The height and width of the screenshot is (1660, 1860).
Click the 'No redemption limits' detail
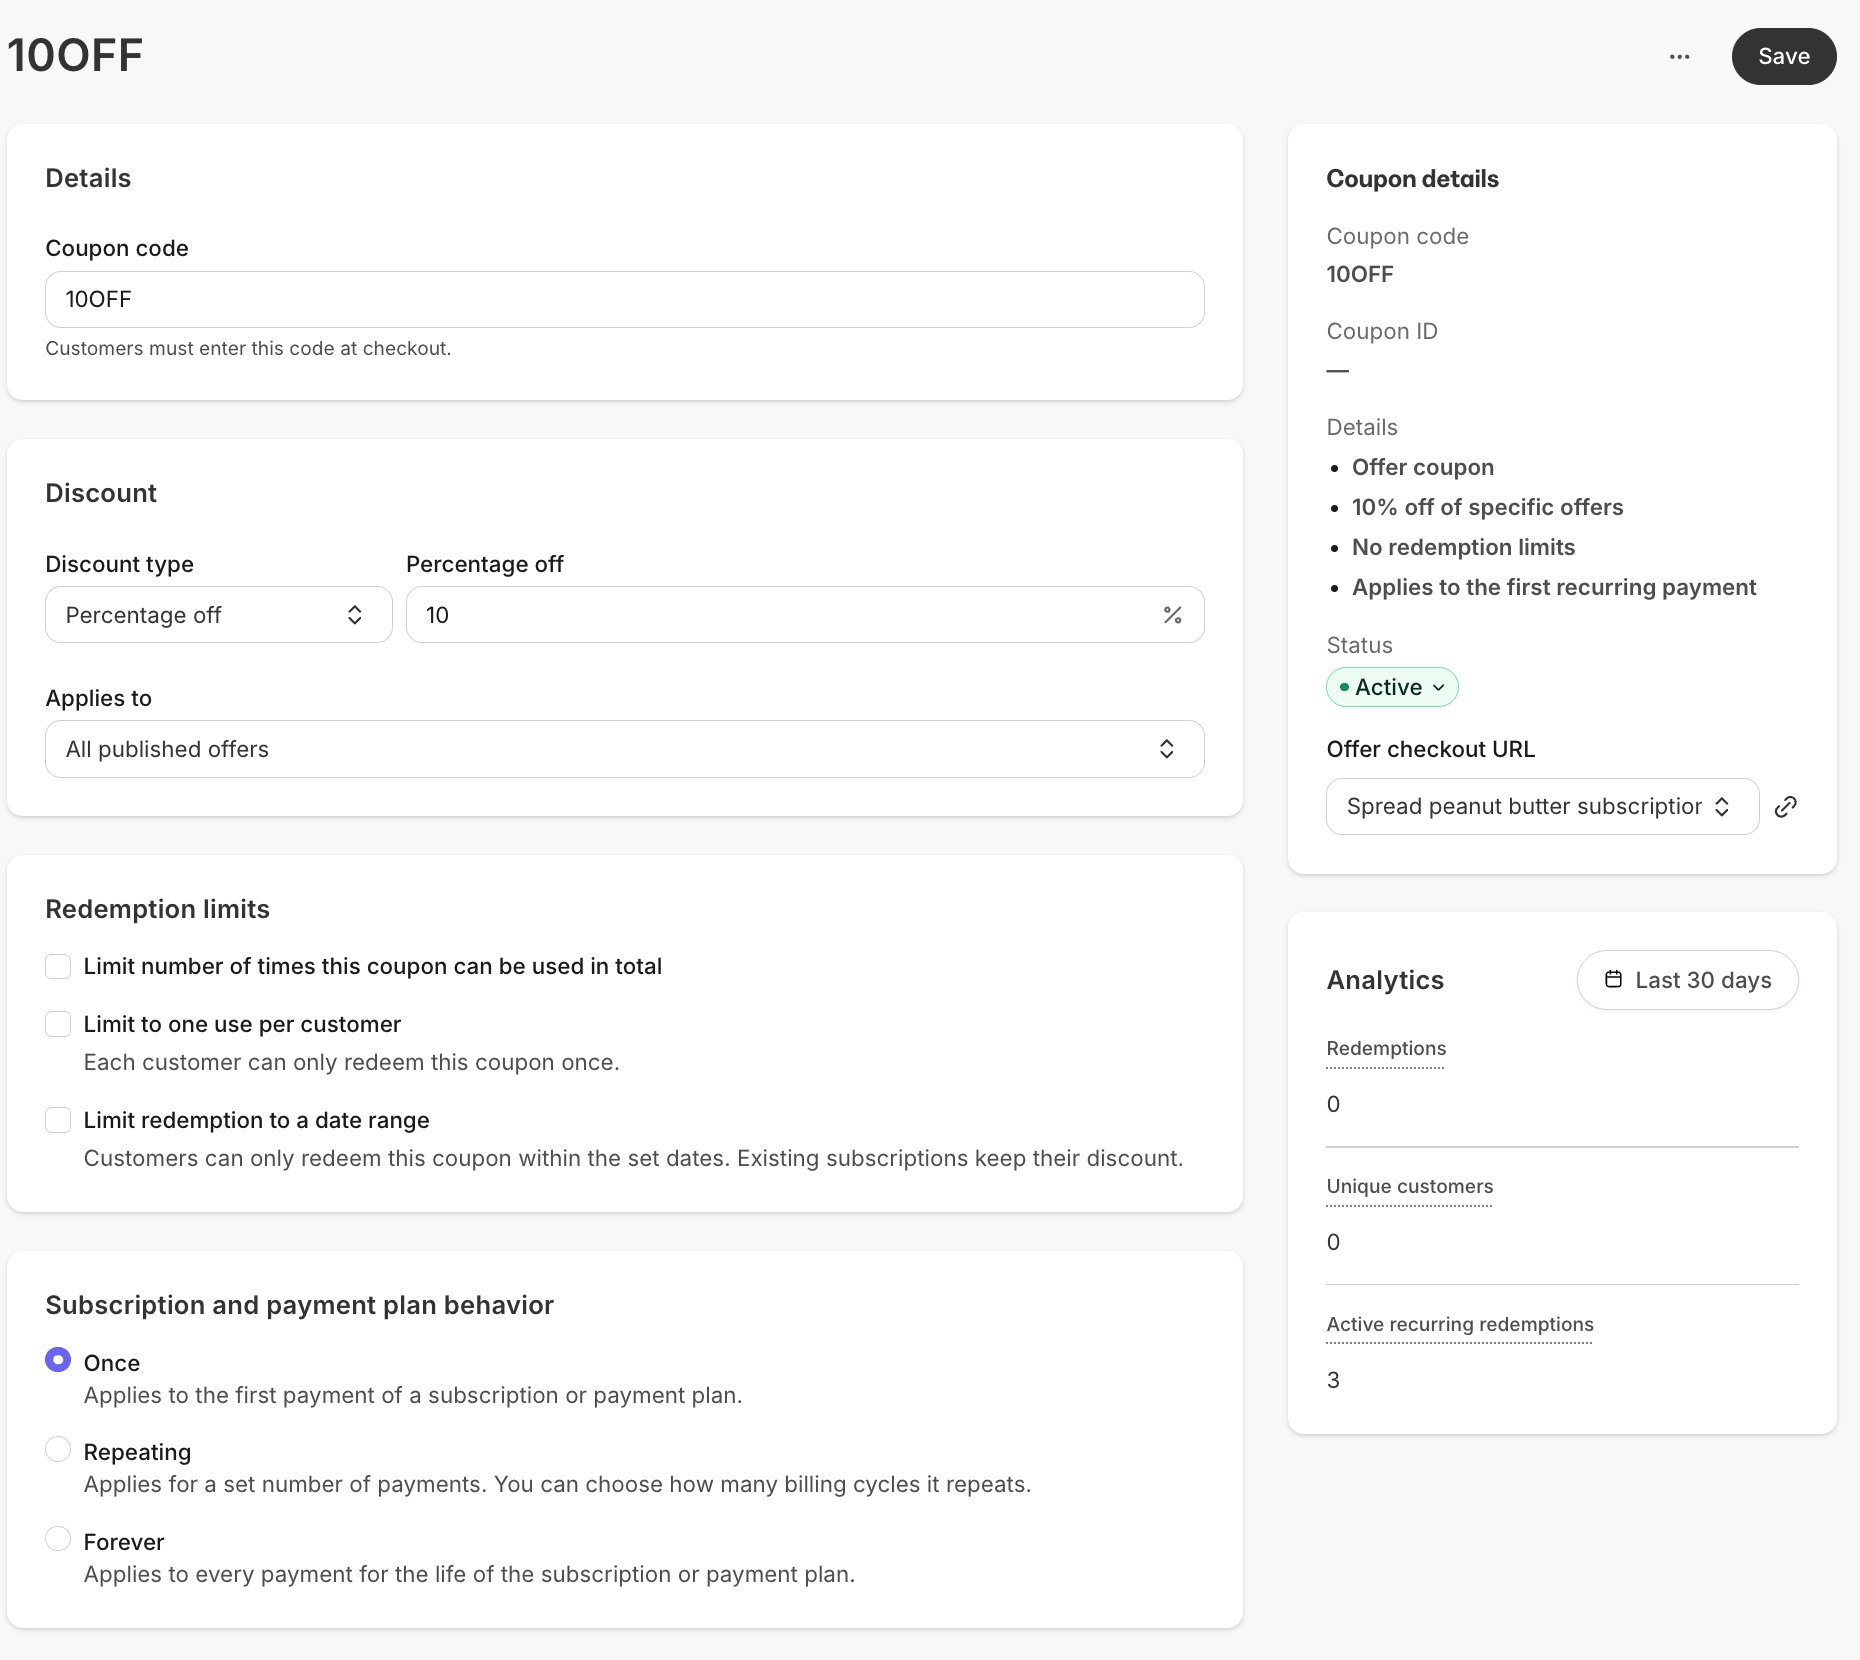[1464, 548]
